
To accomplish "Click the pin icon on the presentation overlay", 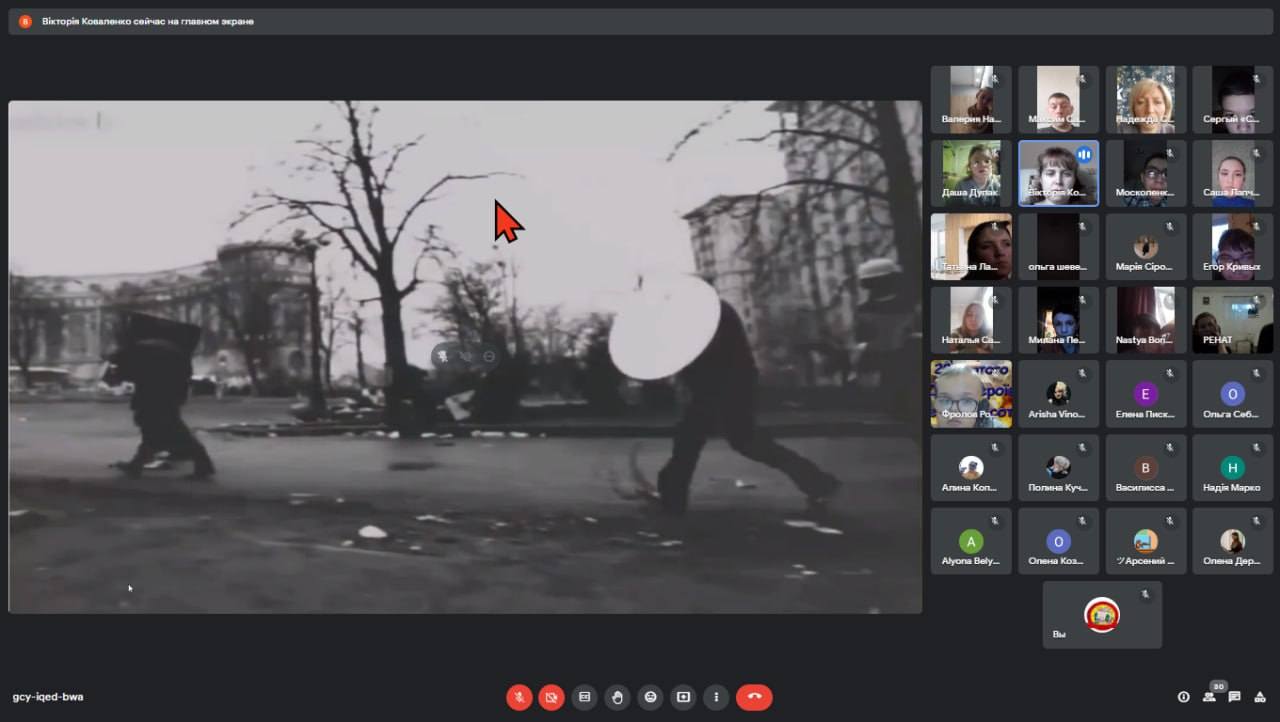I will coord(442,356).
